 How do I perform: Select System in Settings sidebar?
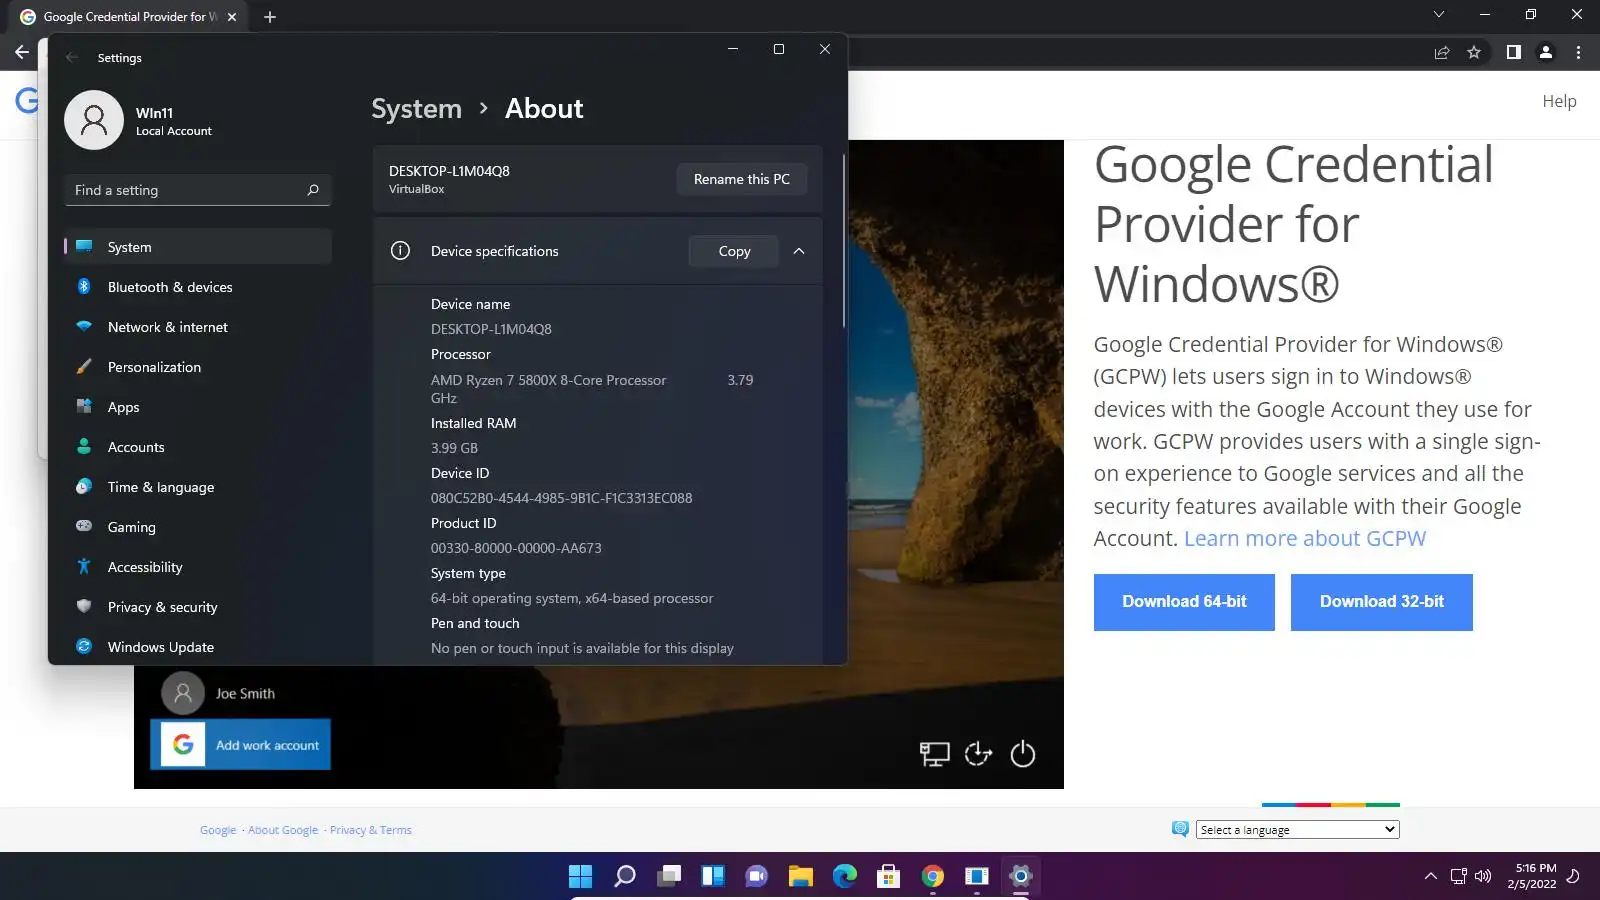click(x=198, y=247)
